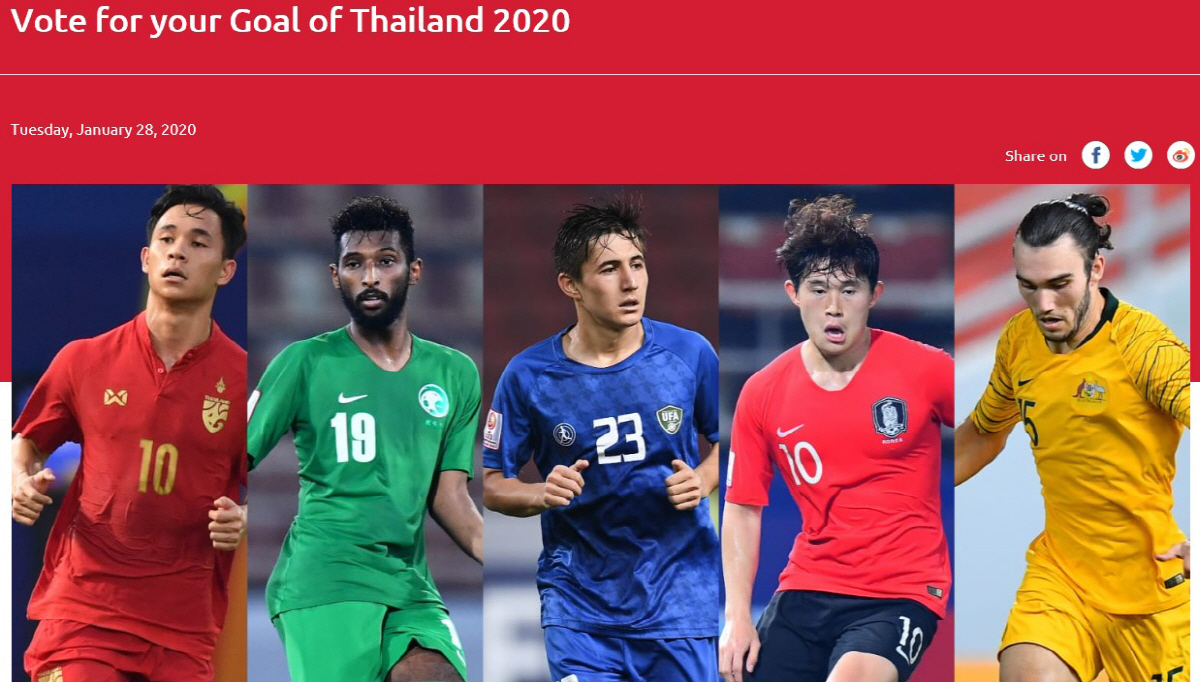Click the white number 23 on the jersey
The width and height of the screenshot is (1200, 682).
[619, 438]
